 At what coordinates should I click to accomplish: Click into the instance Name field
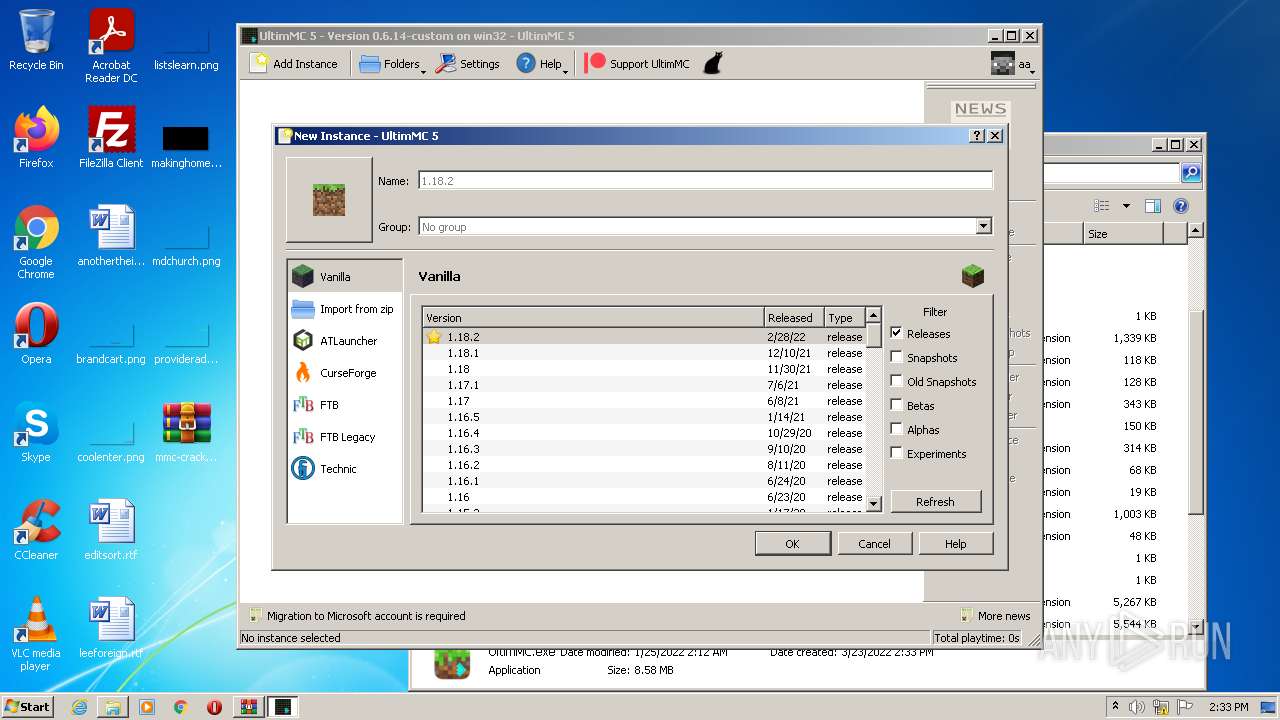coord(705,181)
